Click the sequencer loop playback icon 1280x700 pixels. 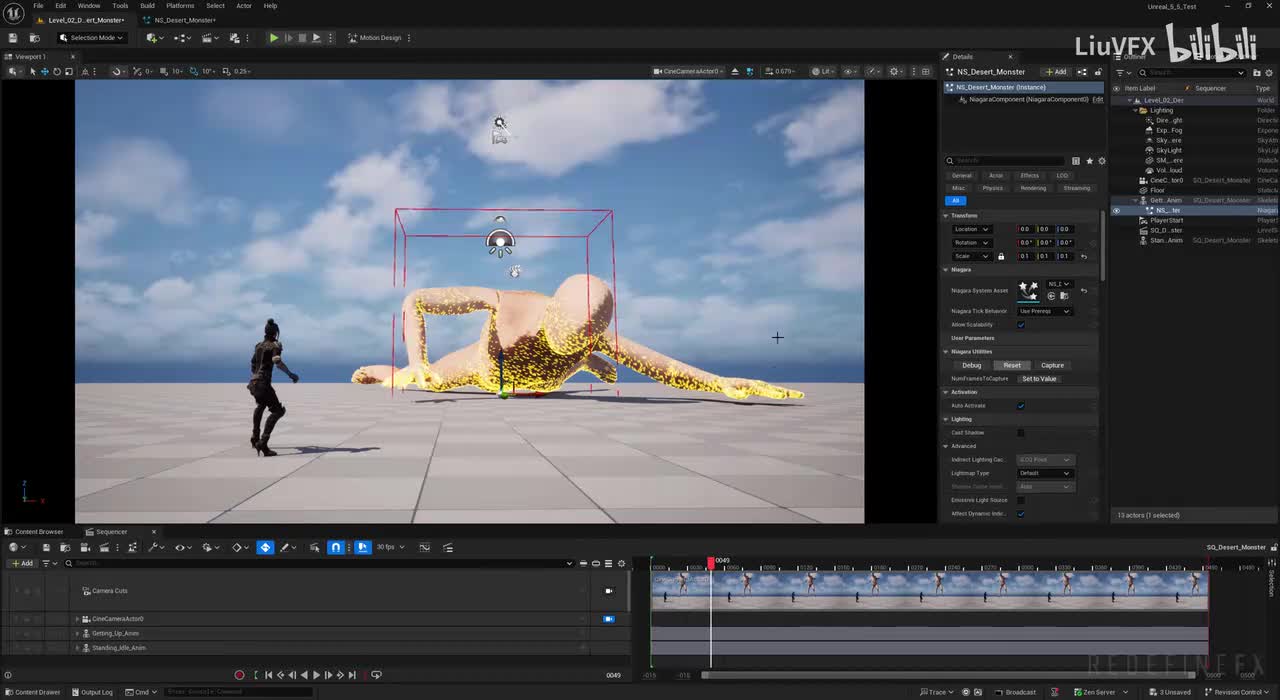(x=376, y=675)
